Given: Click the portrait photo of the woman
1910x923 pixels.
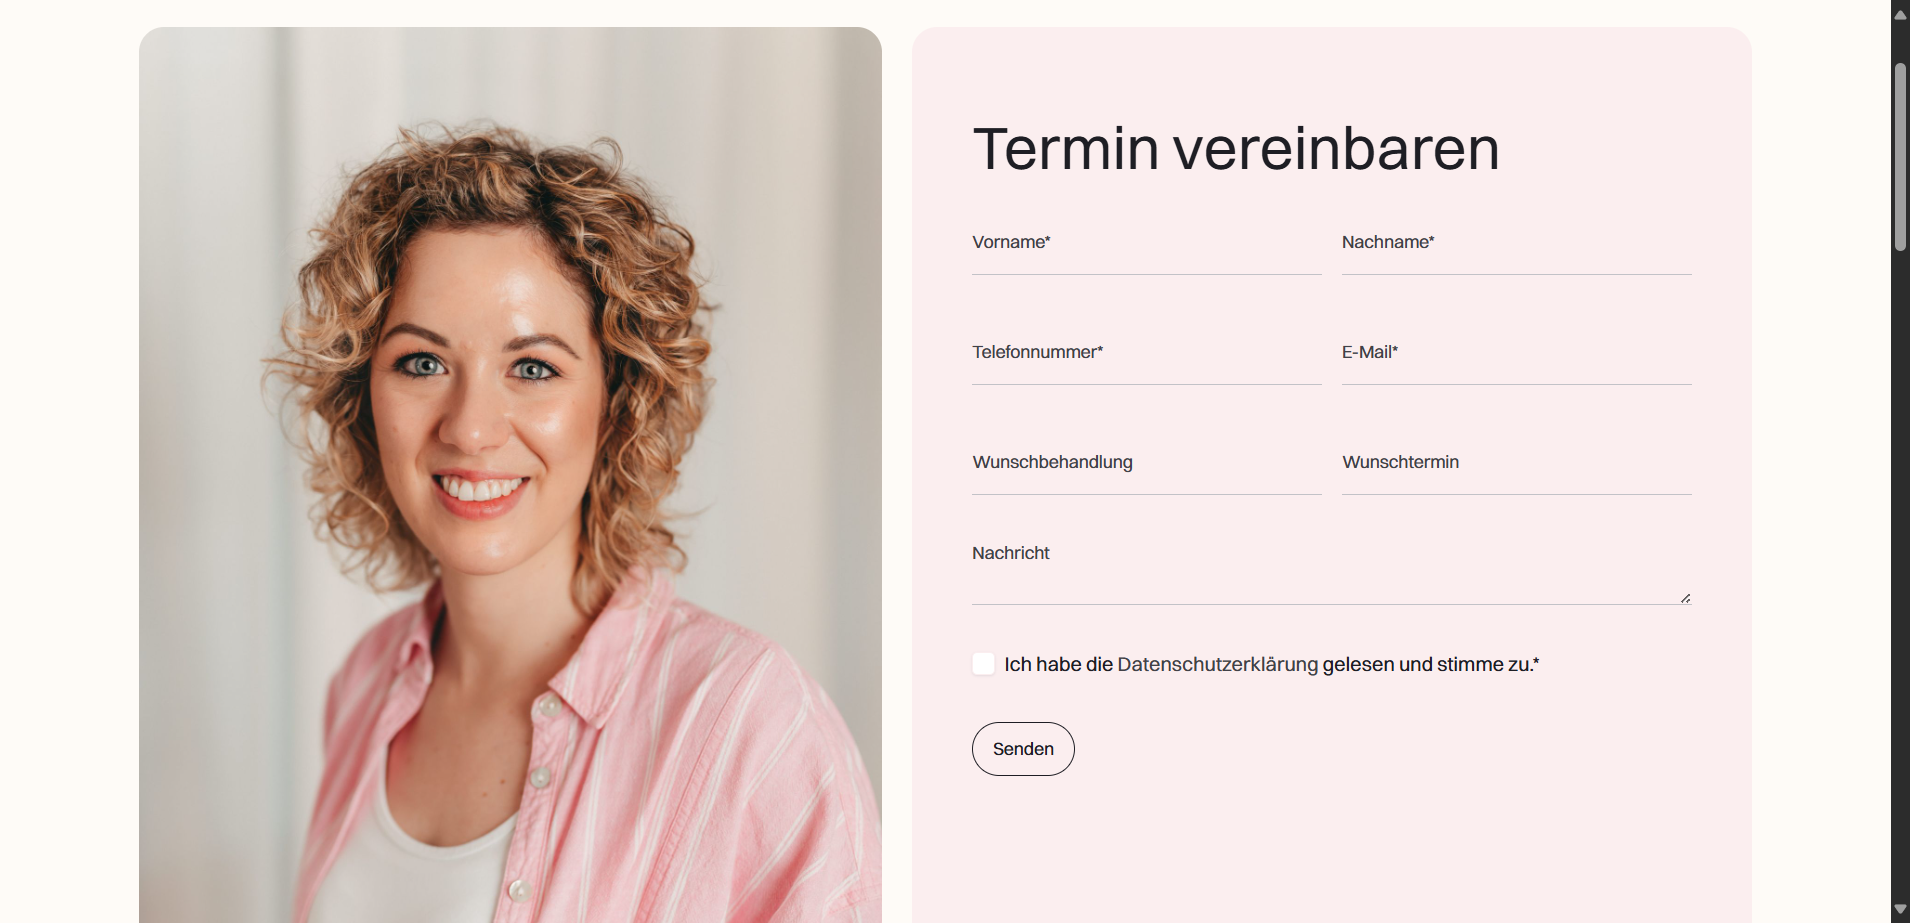Looking at the screenshot, I should (x=510, y=475).
